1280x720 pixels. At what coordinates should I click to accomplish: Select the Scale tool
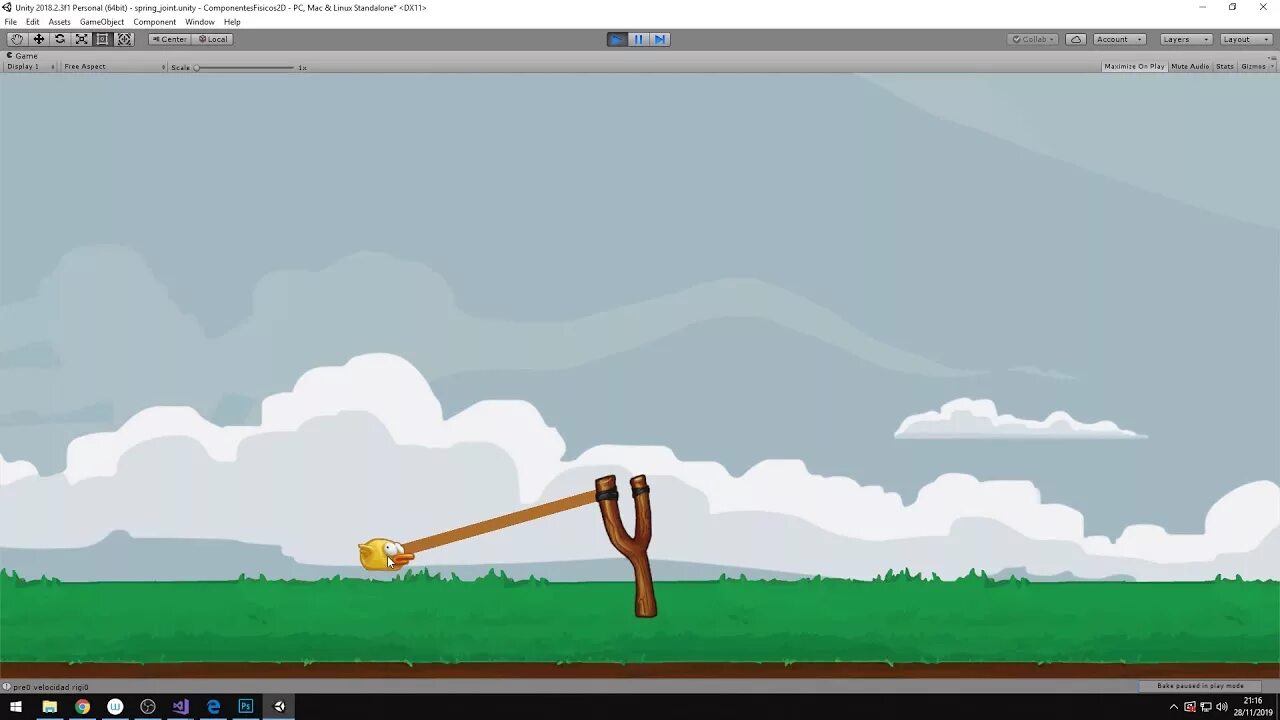point(82,39)
